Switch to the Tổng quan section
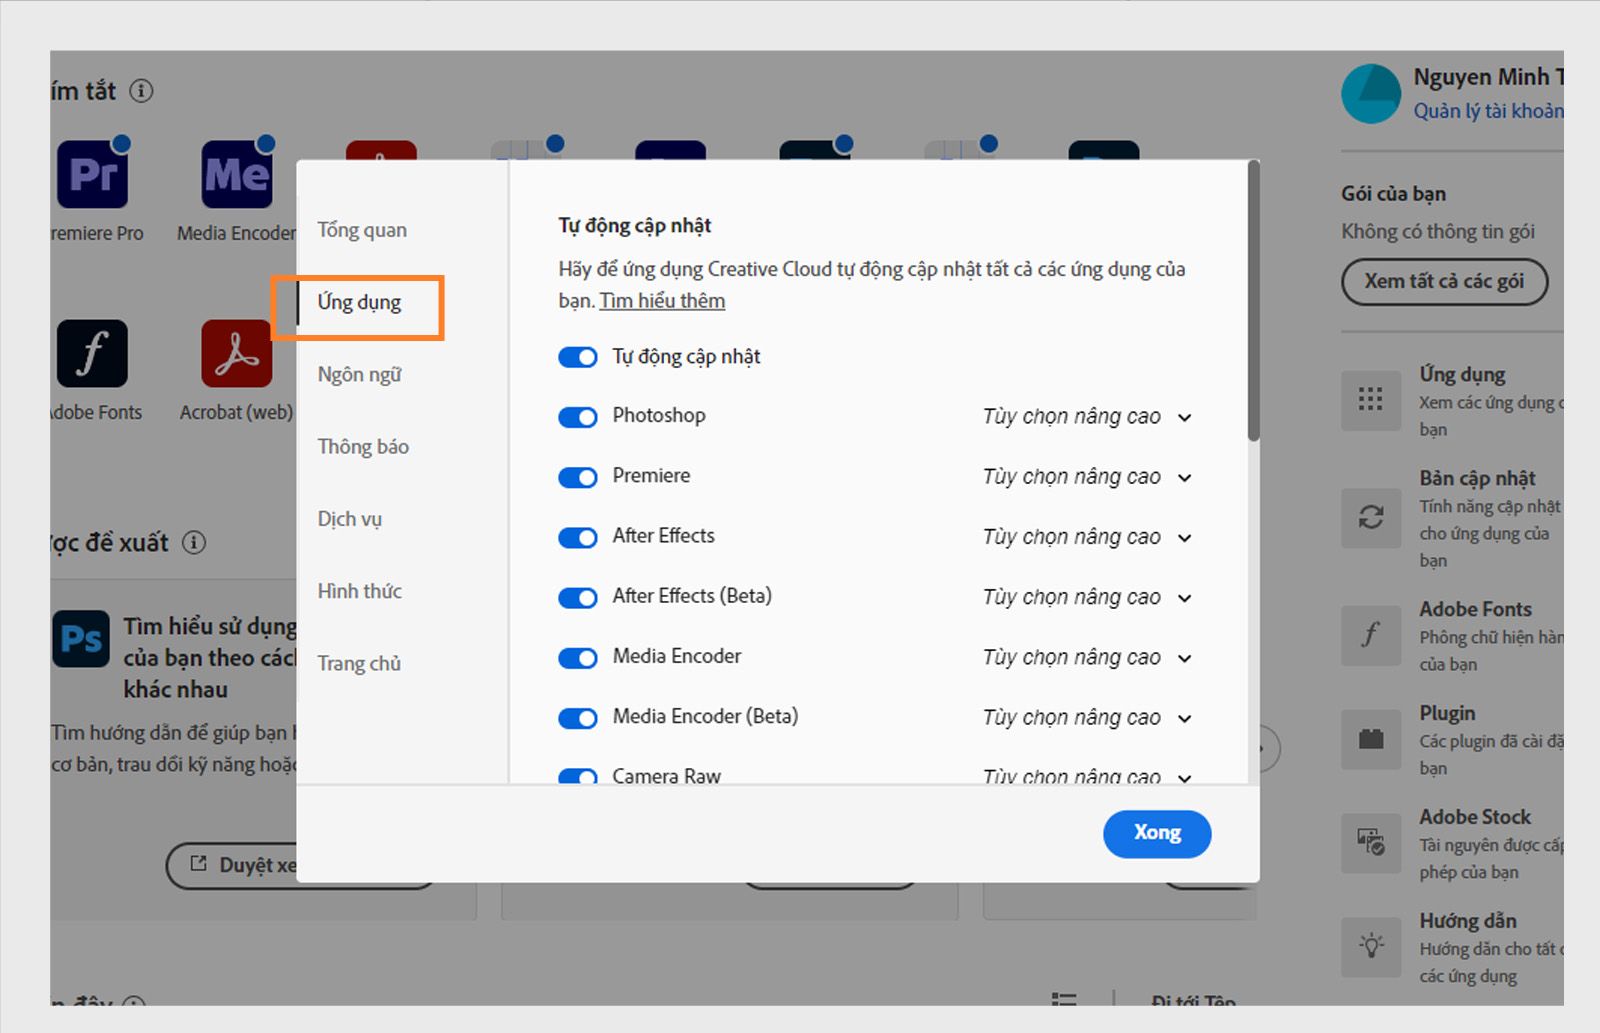Screen dimensions: 1600x1033 (x=361, y=229)
